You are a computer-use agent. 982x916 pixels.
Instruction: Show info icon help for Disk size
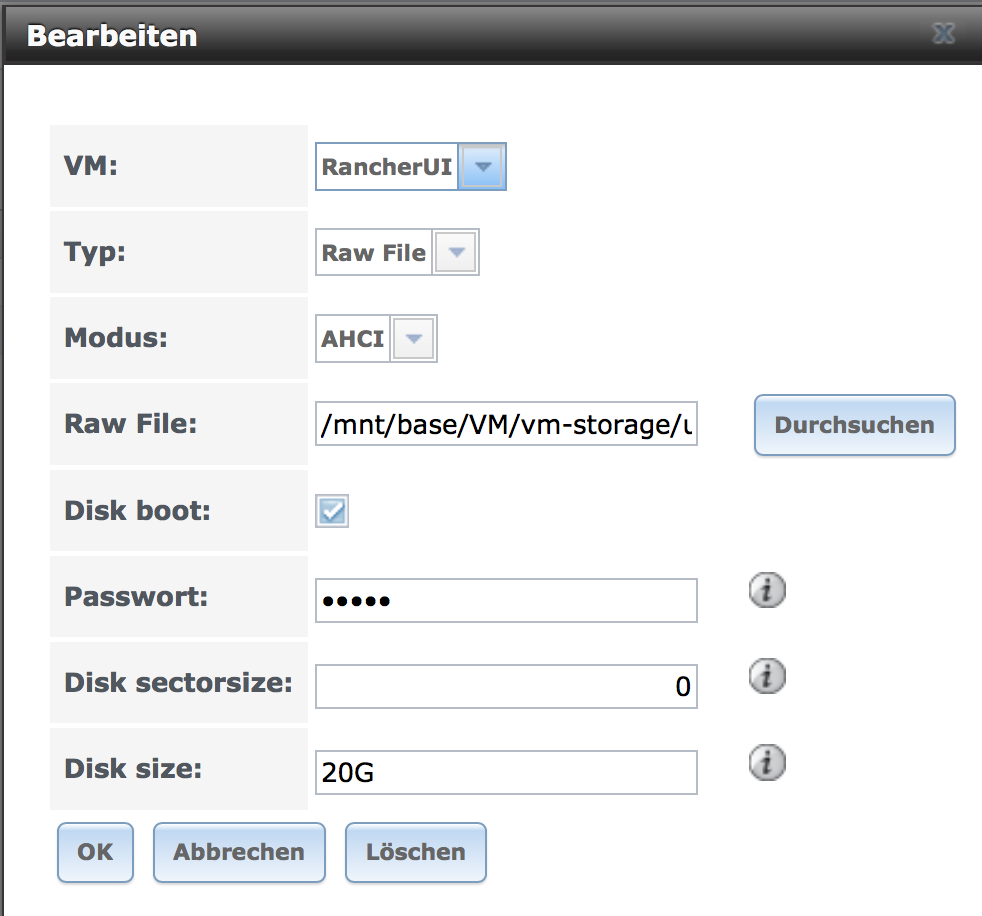(x=767, y=762)
